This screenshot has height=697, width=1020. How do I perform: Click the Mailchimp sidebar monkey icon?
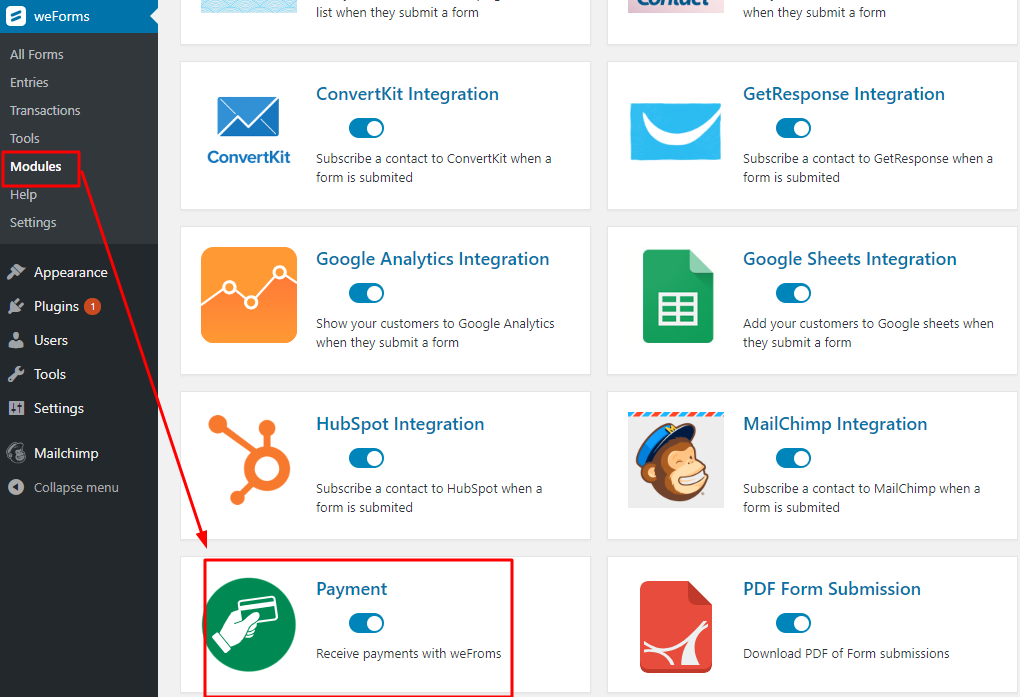pos(16,453)
